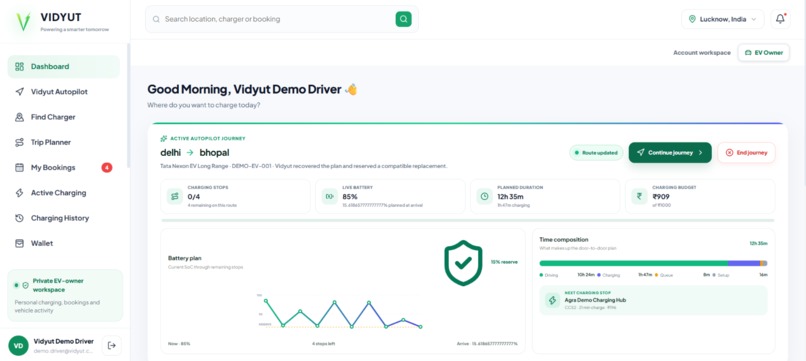Viewport: 806px width, 361px height.
Task: Click the My Bookings calendar icon
Action: [20, 167]
